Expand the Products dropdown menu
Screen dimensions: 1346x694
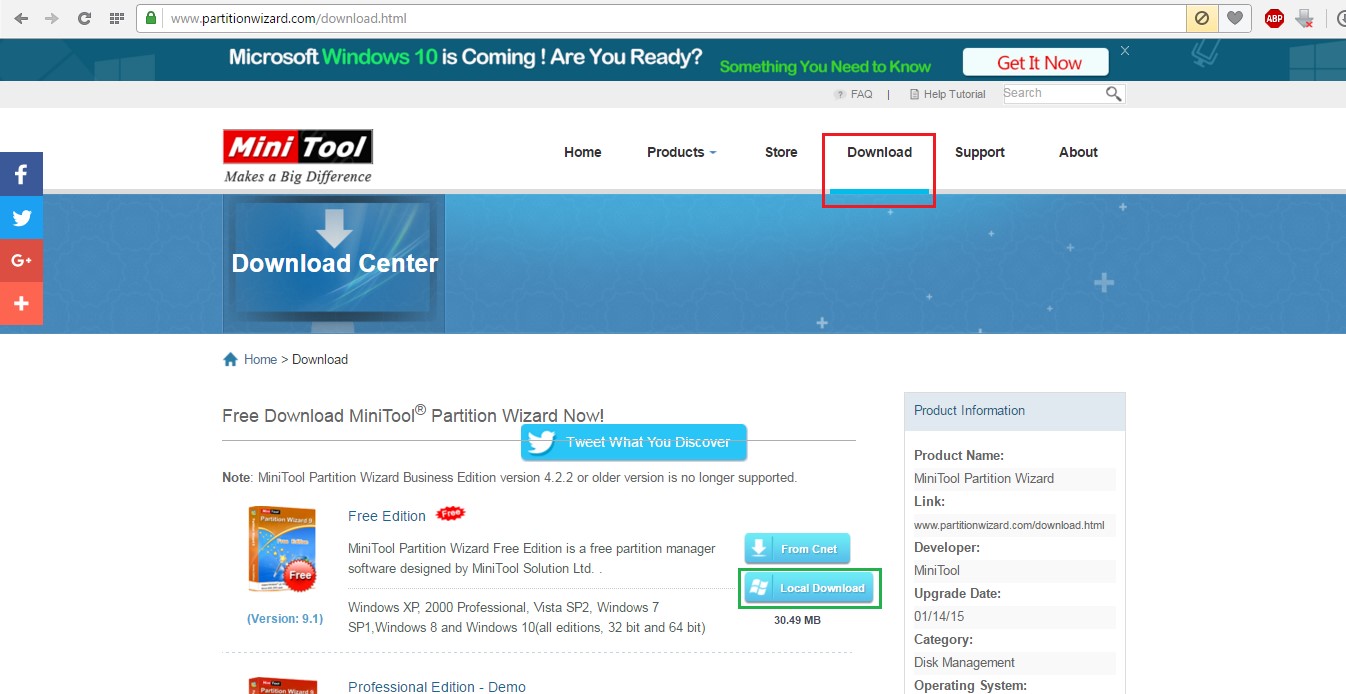coord(681,152)
